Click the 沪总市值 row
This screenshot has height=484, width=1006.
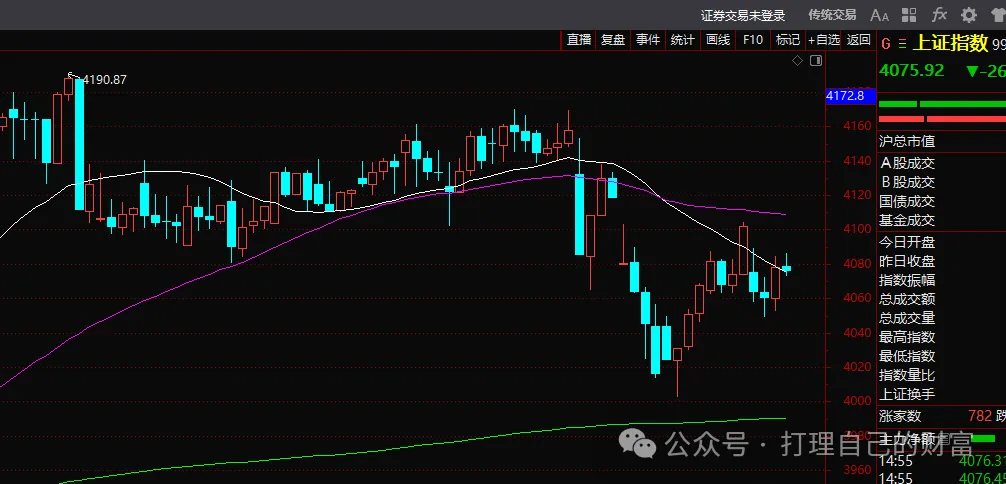pos(941,141)
